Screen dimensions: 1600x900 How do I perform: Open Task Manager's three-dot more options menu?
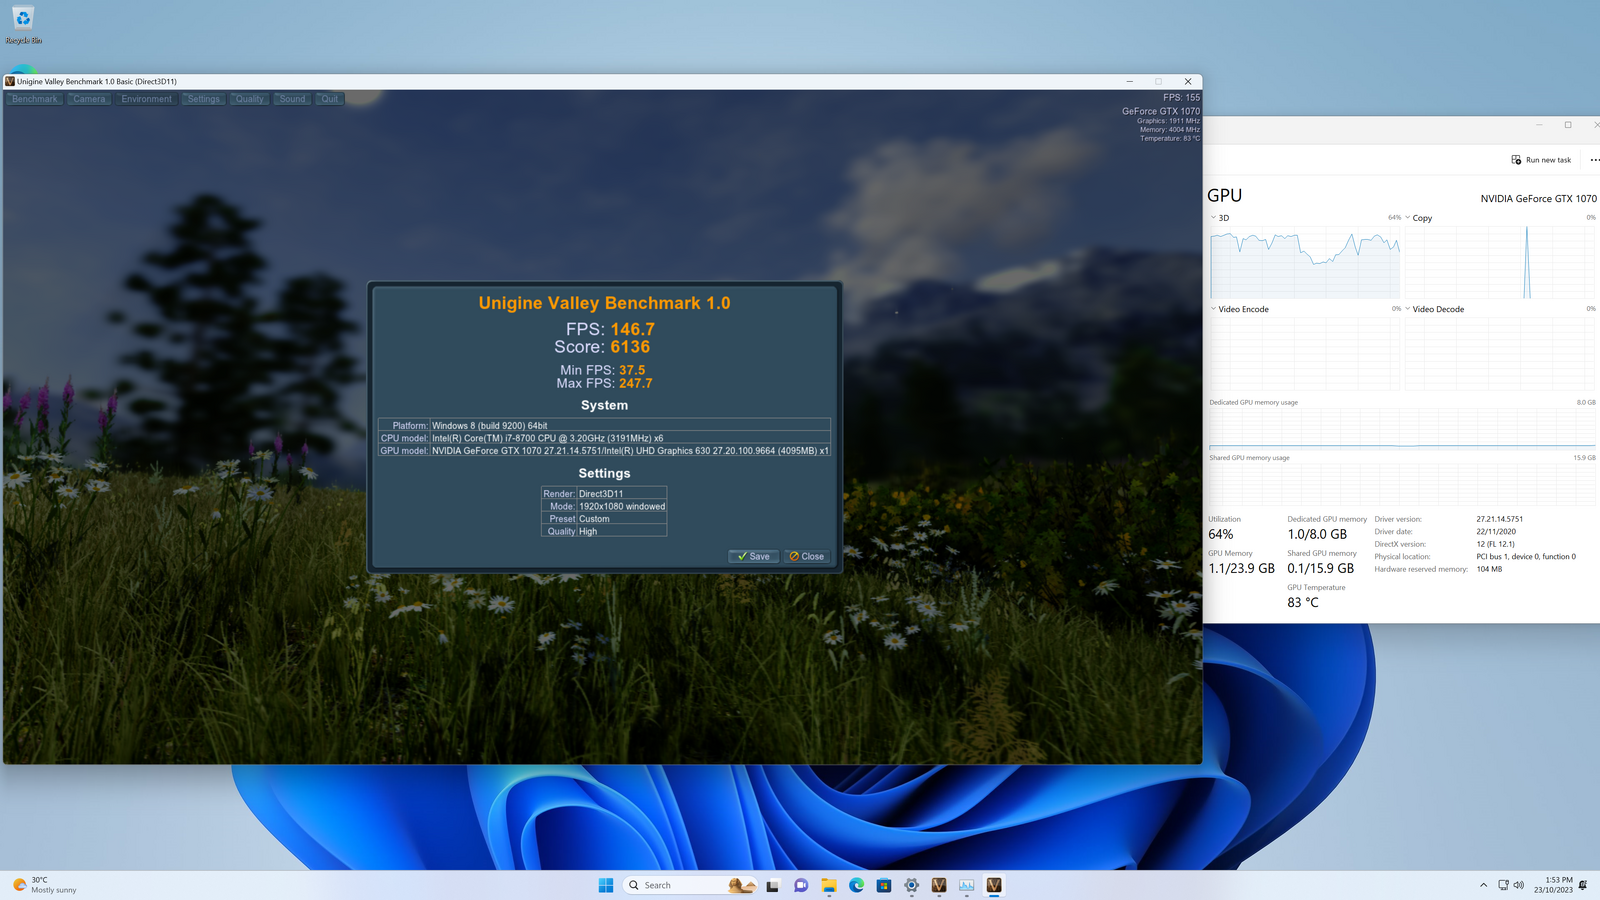coord(1594,160)
